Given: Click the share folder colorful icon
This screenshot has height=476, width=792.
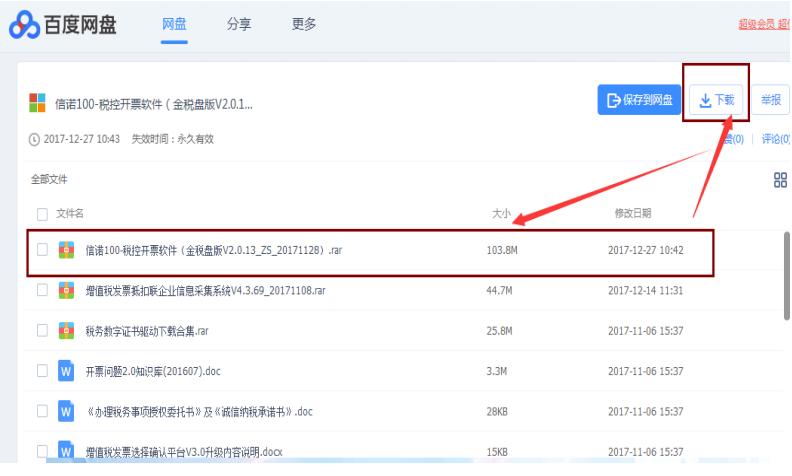Looking at the screenshot, I should 37,103.
